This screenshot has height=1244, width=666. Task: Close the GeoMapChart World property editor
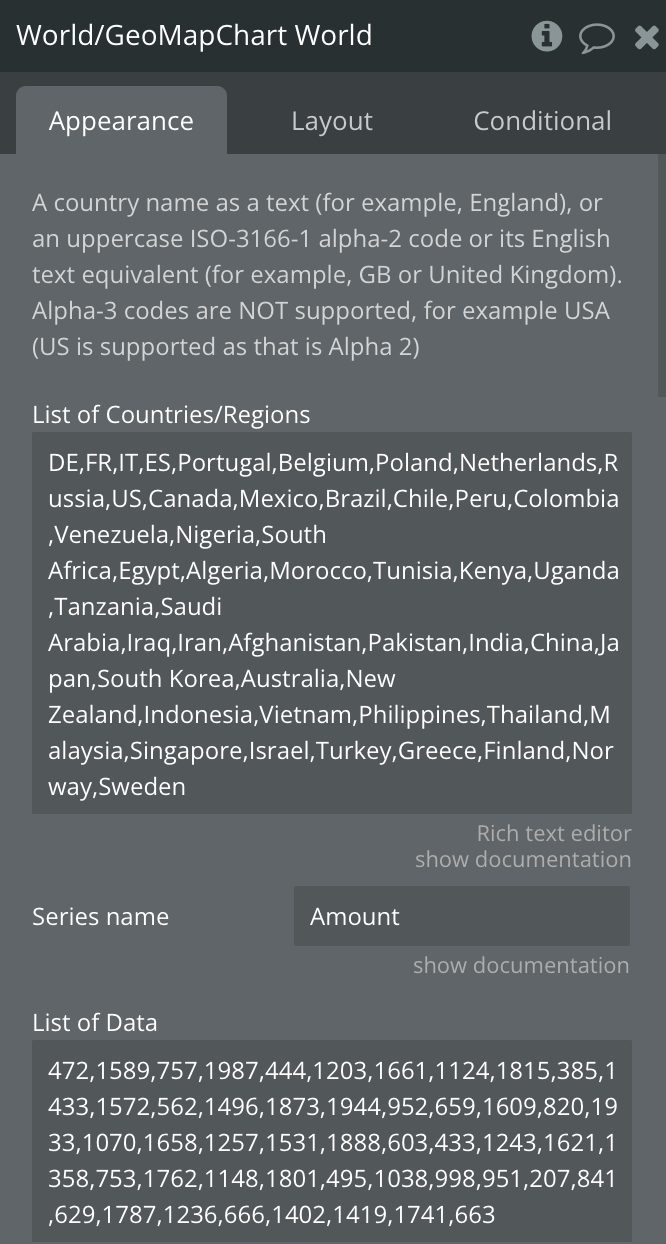(646, 38)
